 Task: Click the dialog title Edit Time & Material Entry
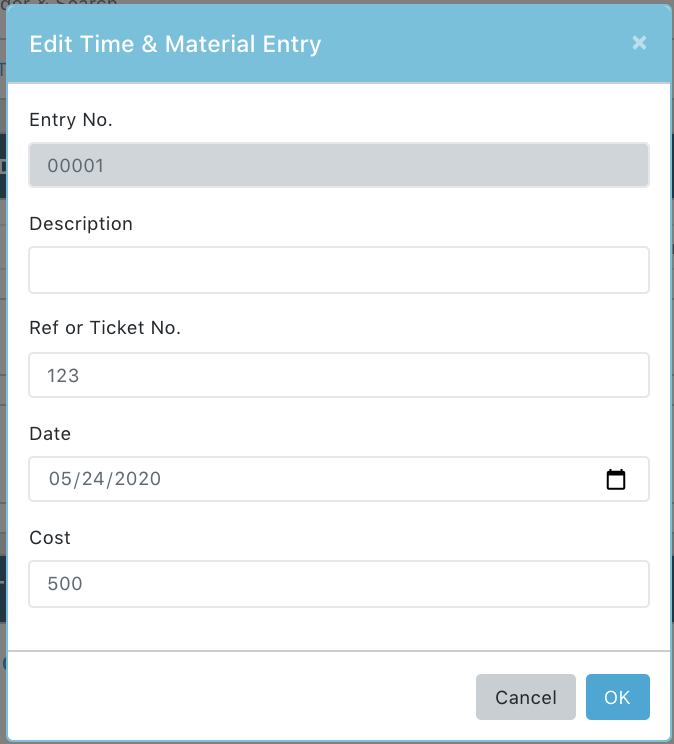175,44
